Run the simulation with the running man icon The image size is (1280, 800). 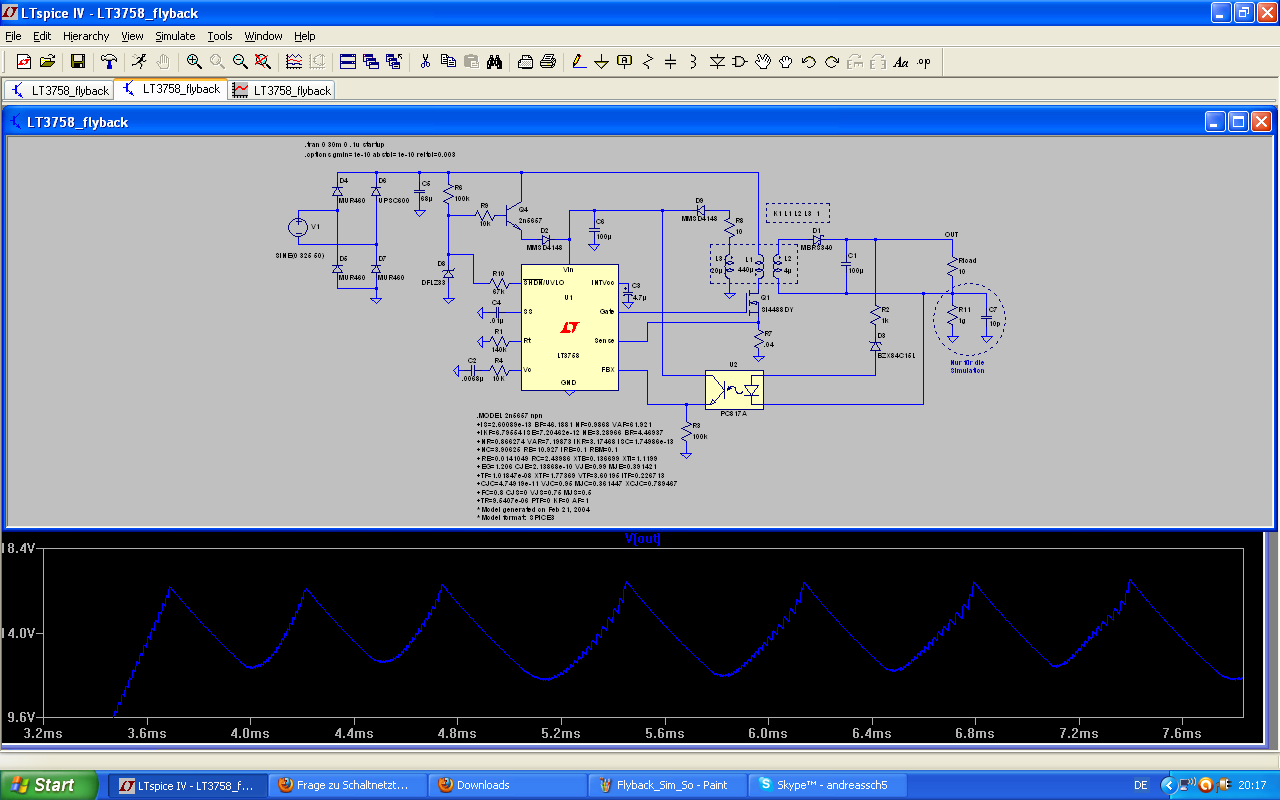[139, 62]
